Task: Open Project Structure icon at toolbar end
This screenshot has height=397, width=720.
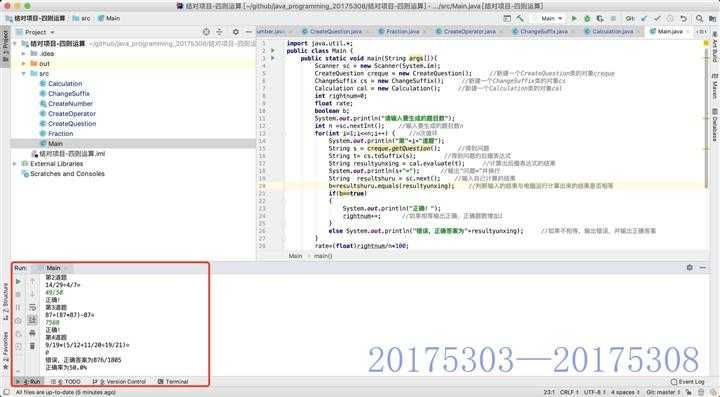Action: click(712, 18)
